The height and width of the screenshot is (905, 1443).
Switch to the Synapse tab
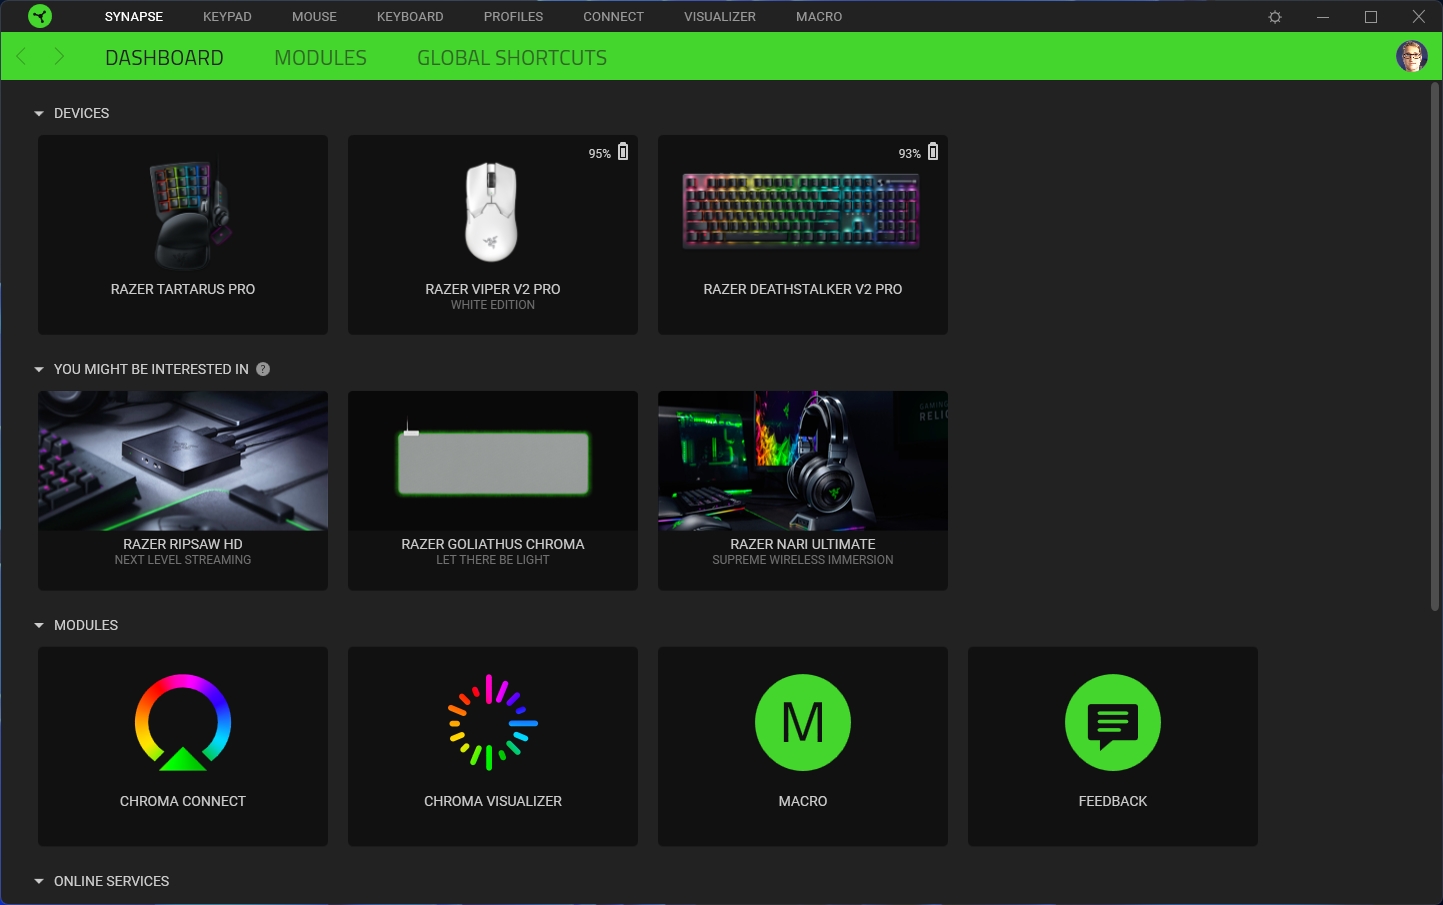(134, 17)
